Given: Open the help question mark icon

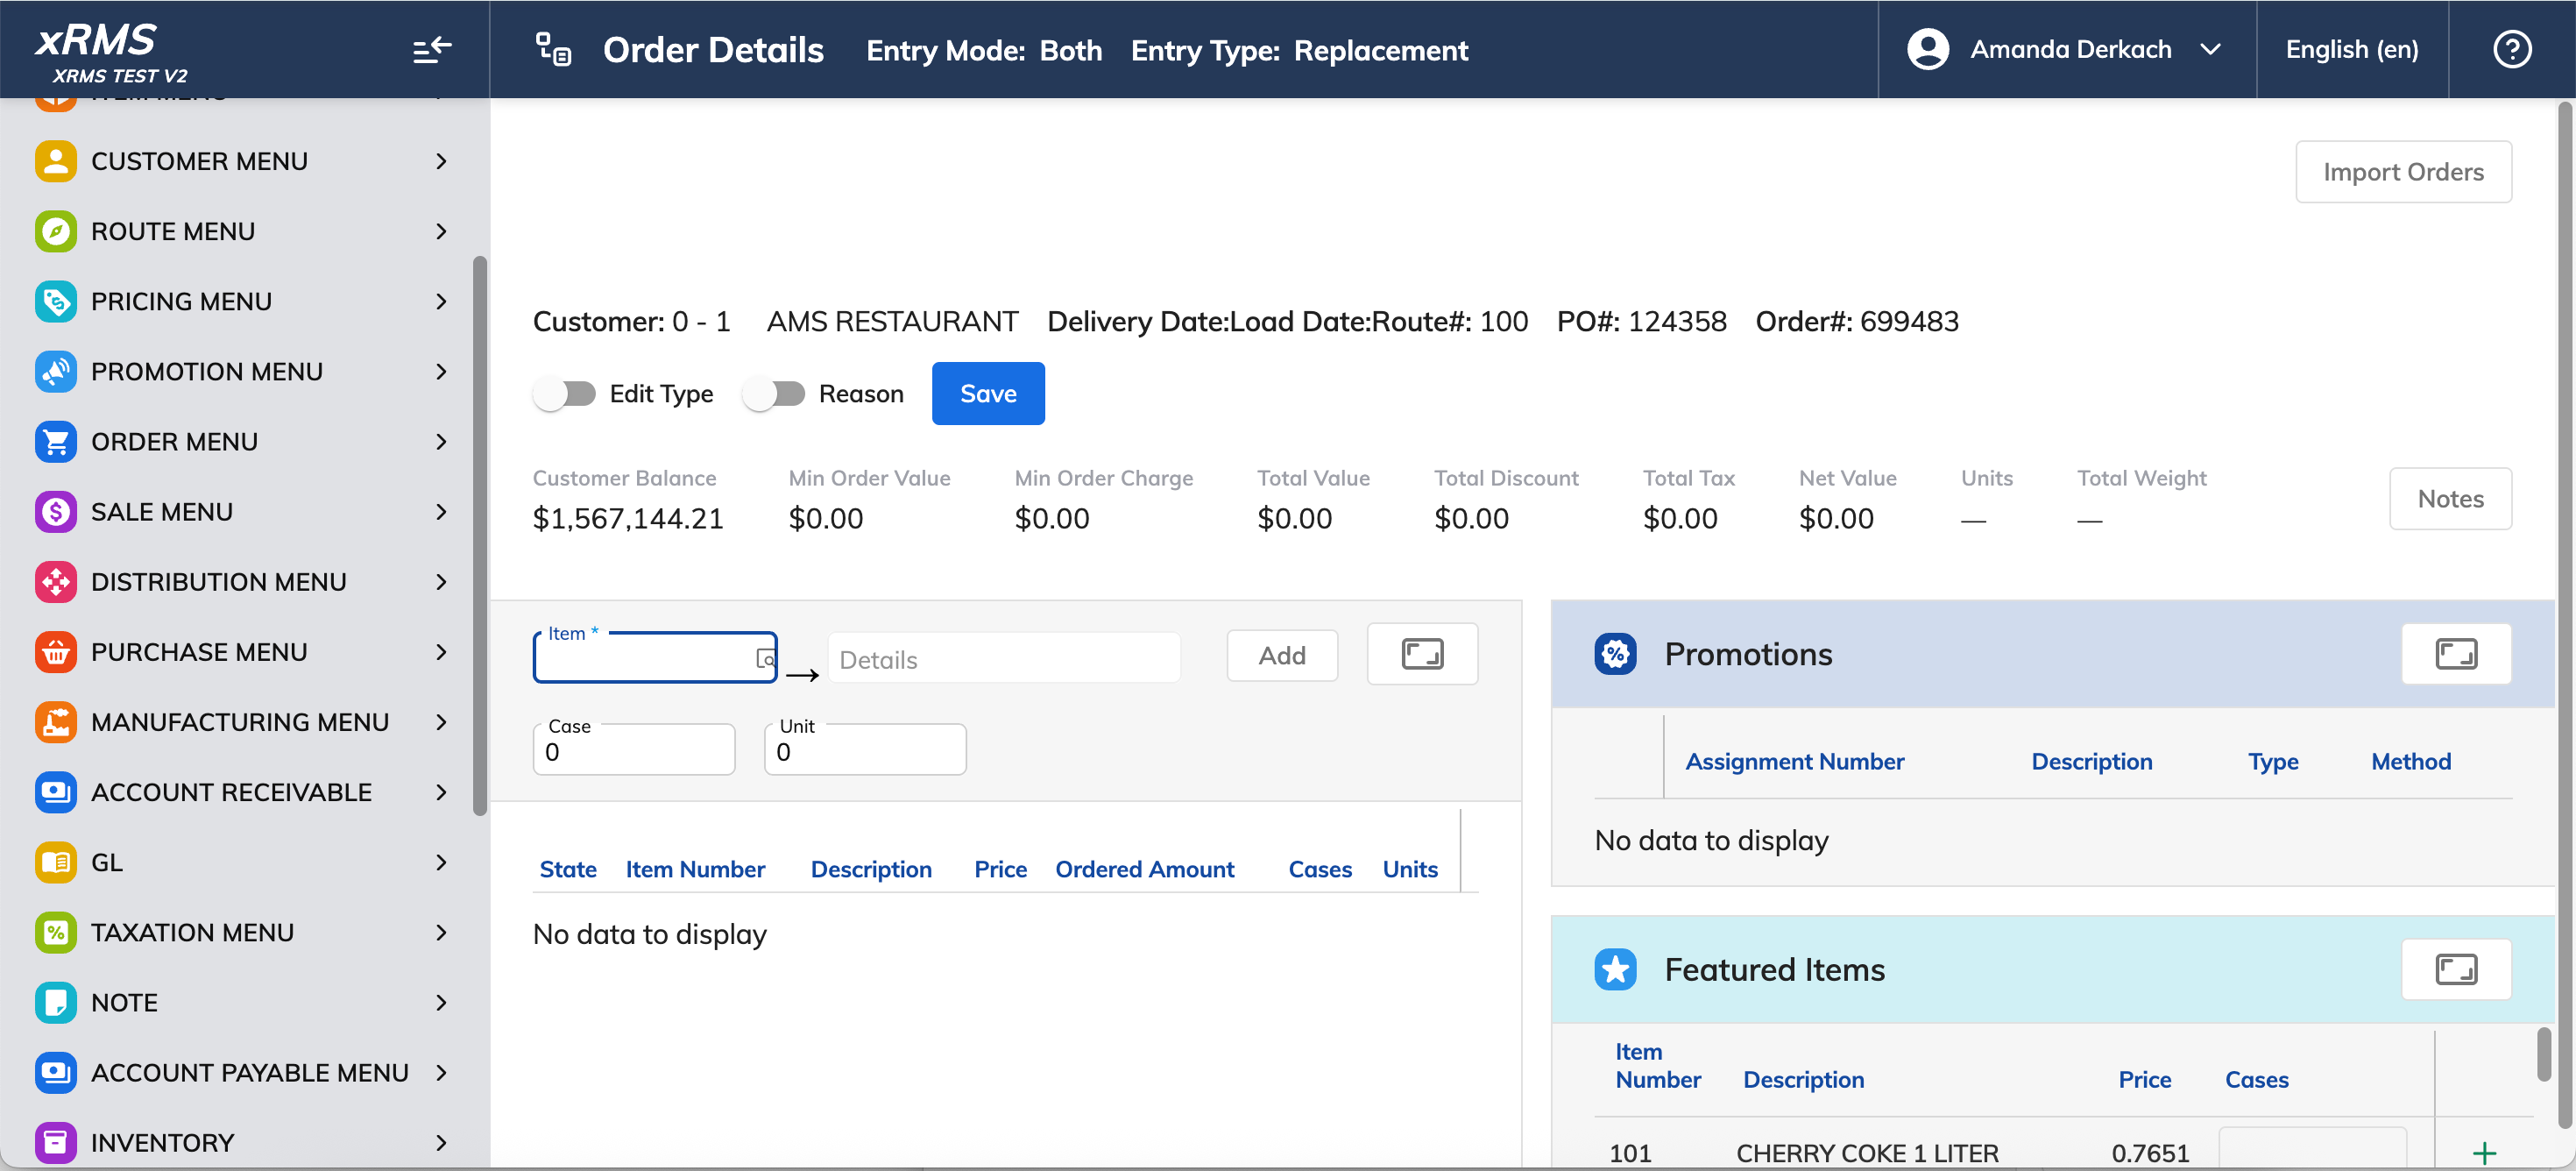Looking at the screenshot, I should coord(2511,49).
